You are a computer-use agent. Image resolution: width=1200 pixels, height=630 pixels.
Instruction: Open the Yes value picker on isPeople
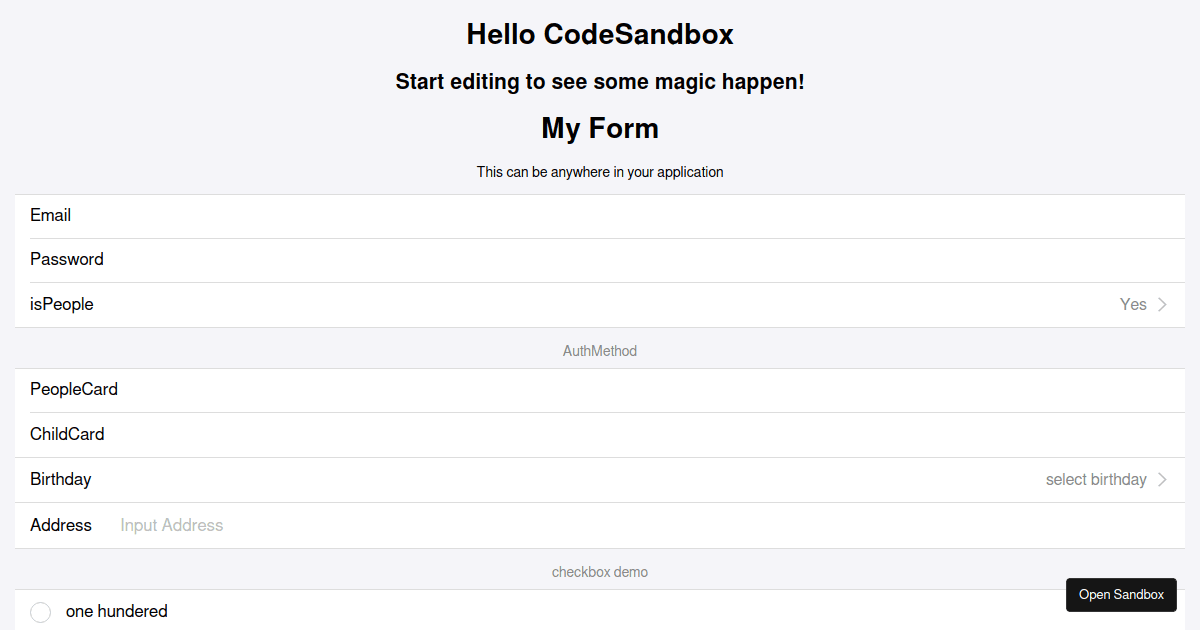click(x=1133, y=304)
